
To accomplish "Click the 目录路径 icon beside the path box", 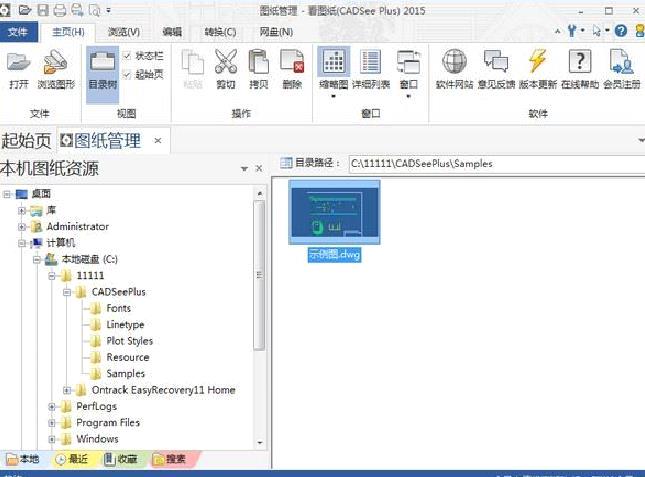I will click(286, 163).
